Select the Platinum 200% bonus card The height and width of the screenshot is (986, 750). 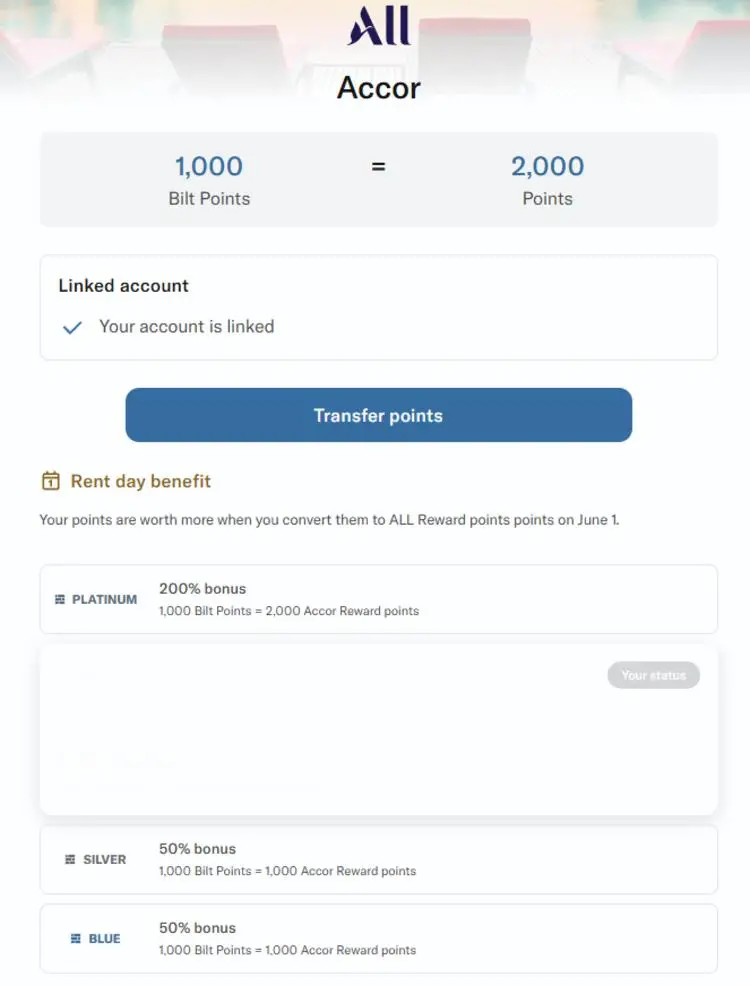pyautogui.click(x=378, y=599)
